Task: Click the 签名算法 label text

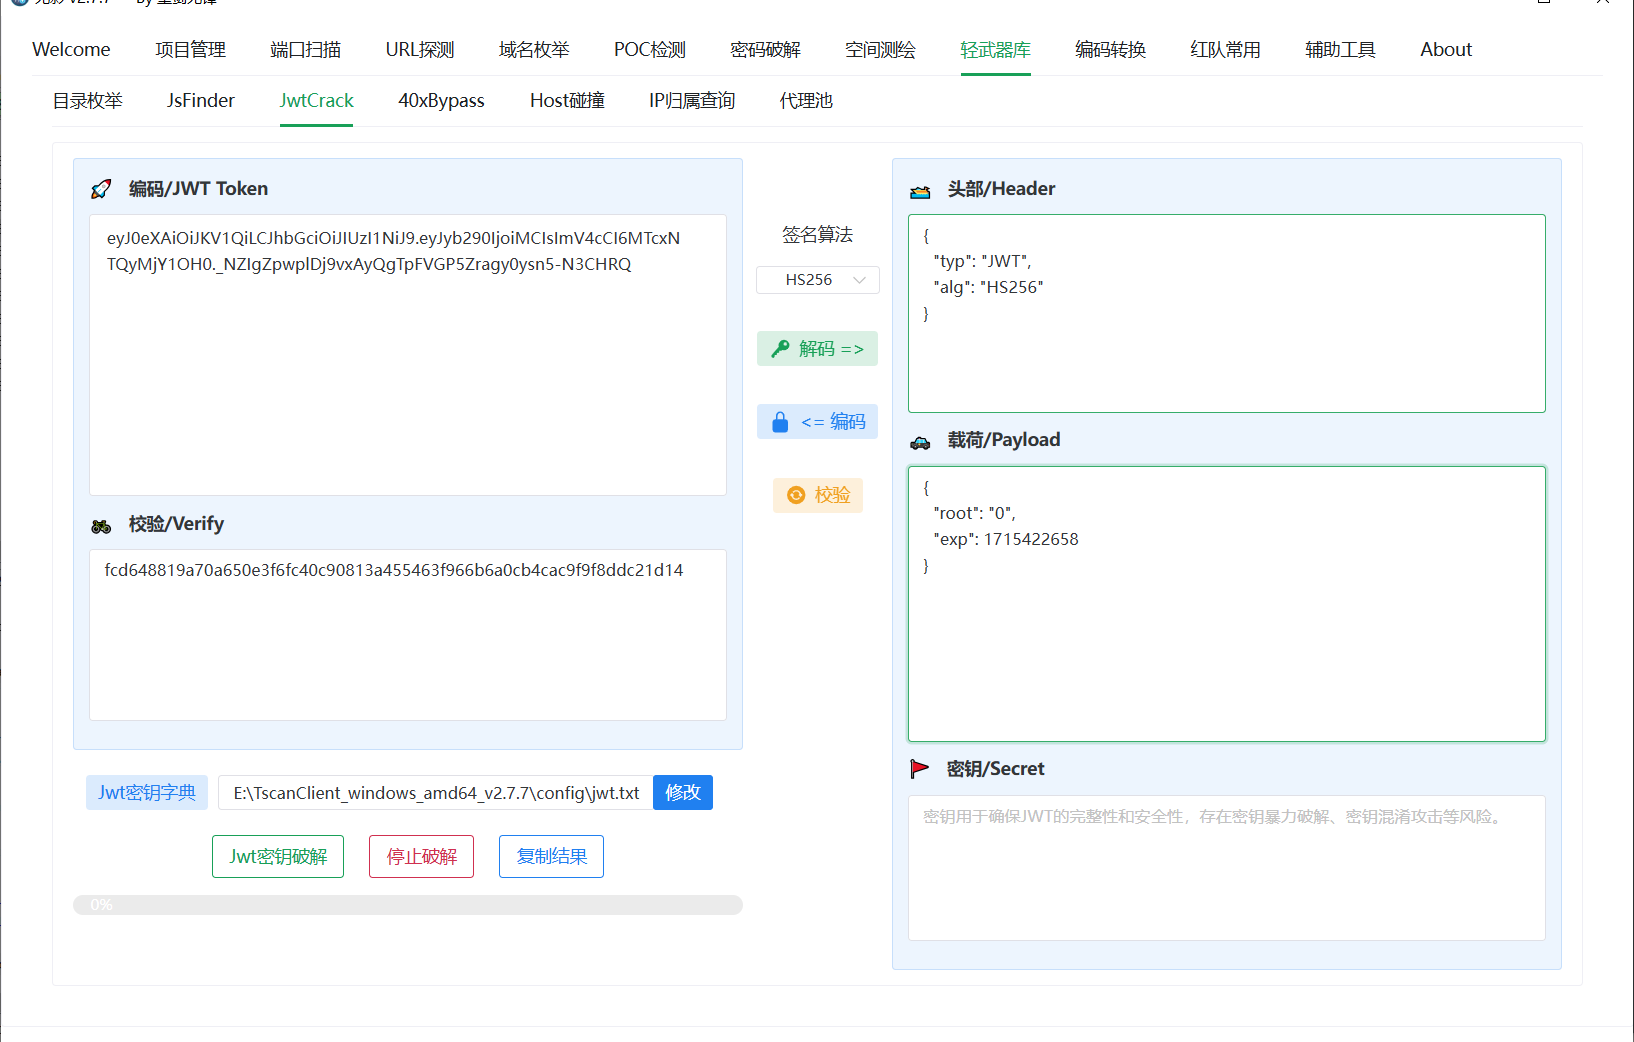Action: pos(817,235)
